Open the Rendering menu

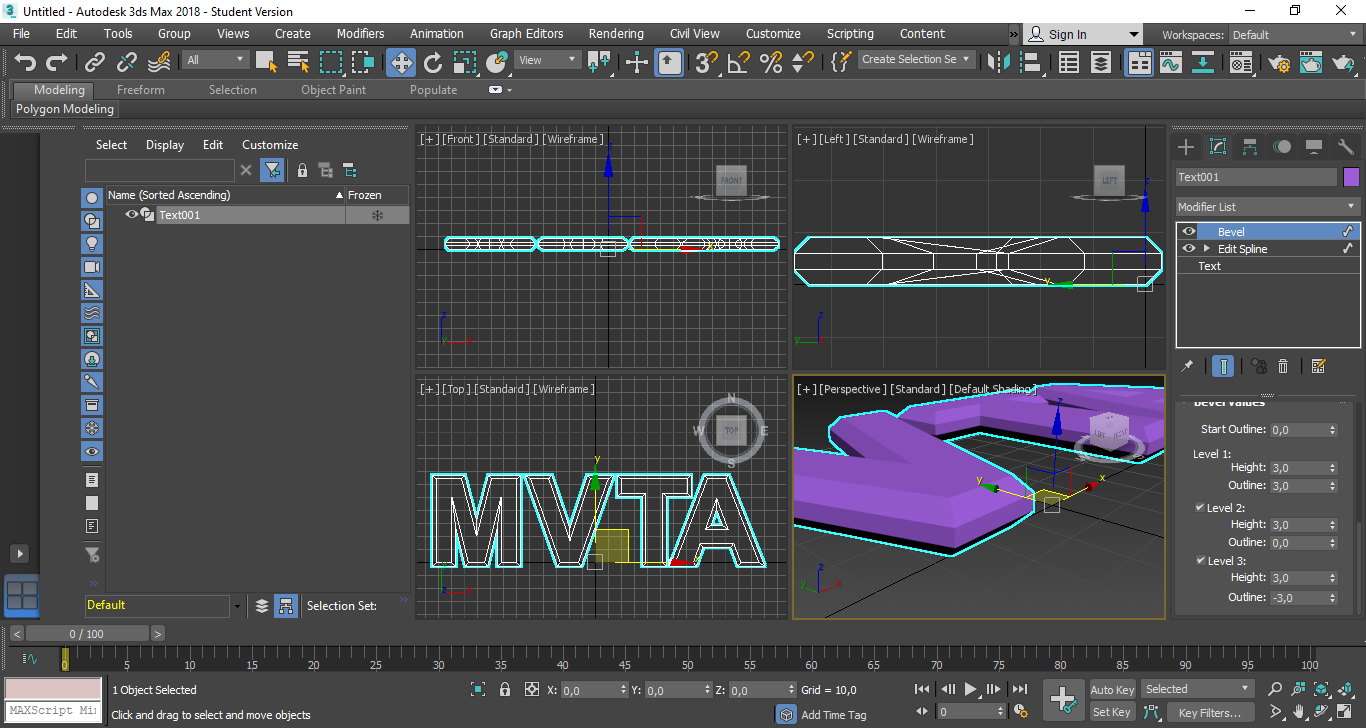click(x=616, y=33)
